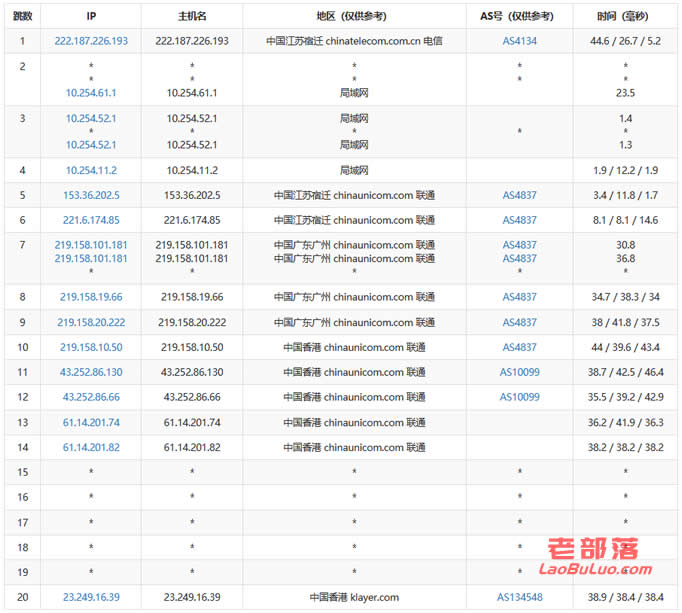Click AS4837 link in hop 6 row
This screenshot has width=682, height=613.
pyautogui.click(x=519, y=220)
